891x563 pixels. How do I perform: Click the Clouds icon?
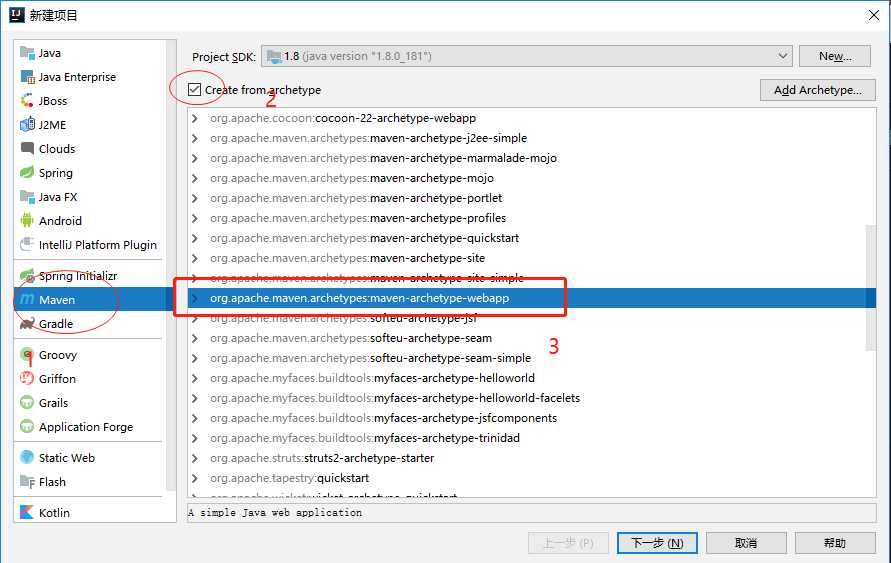(27, 148)
